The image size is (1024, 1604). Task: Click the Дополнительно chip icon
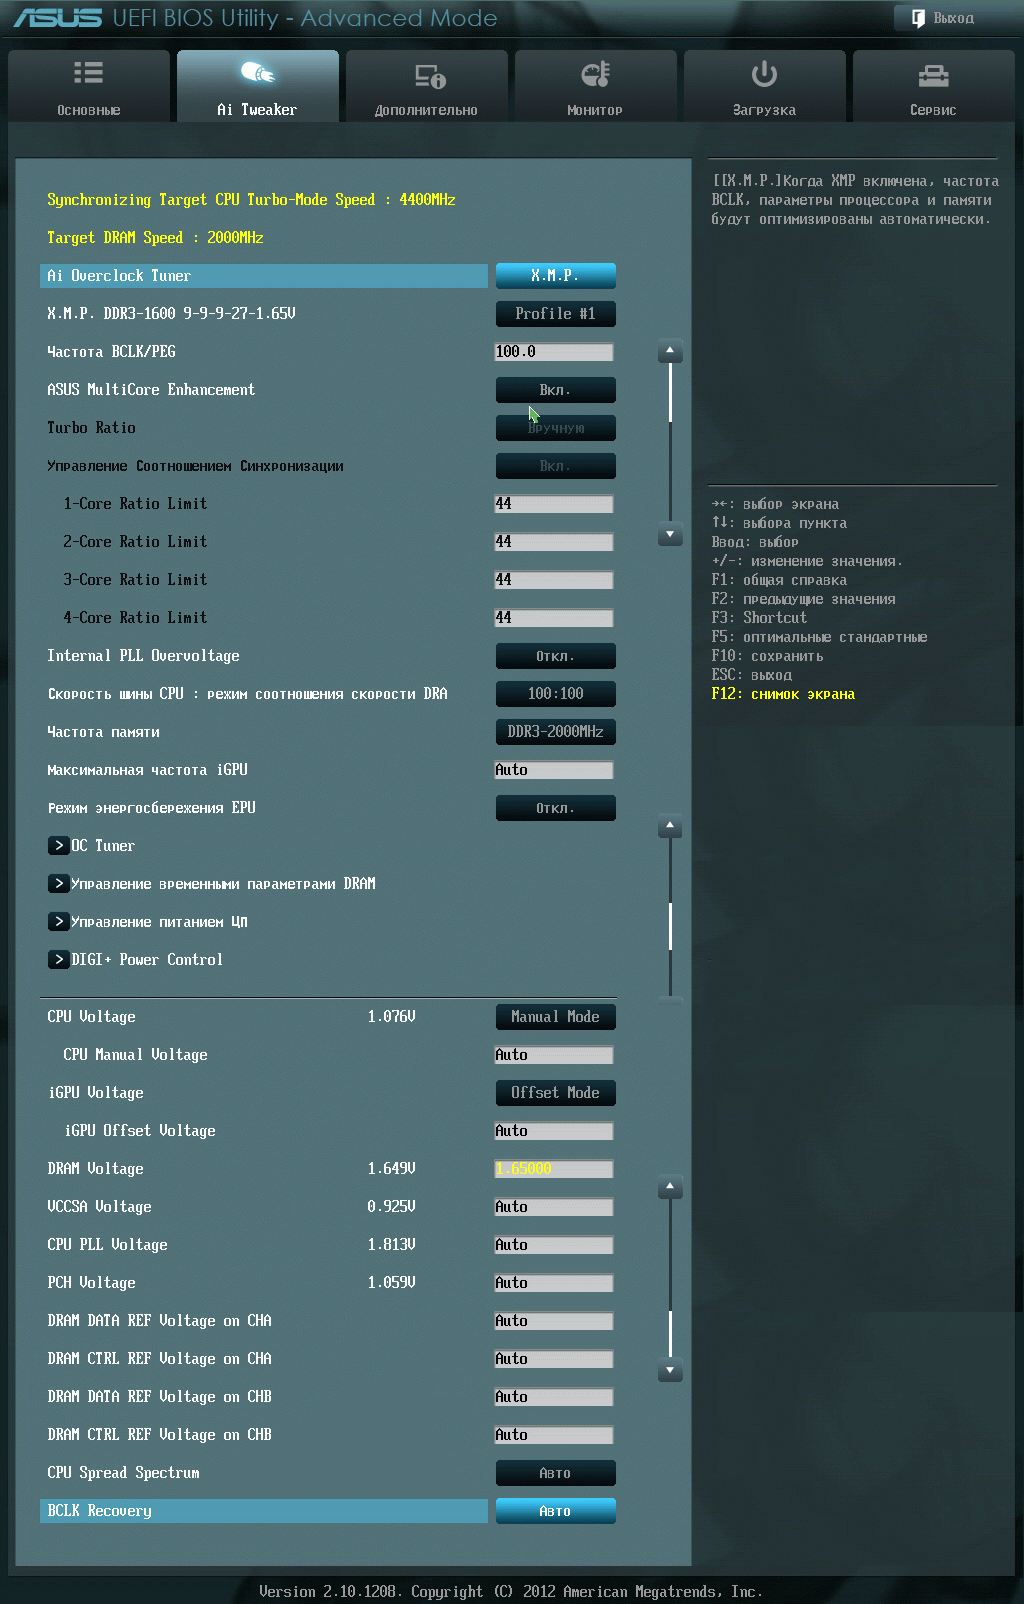[x=430, y=76]
